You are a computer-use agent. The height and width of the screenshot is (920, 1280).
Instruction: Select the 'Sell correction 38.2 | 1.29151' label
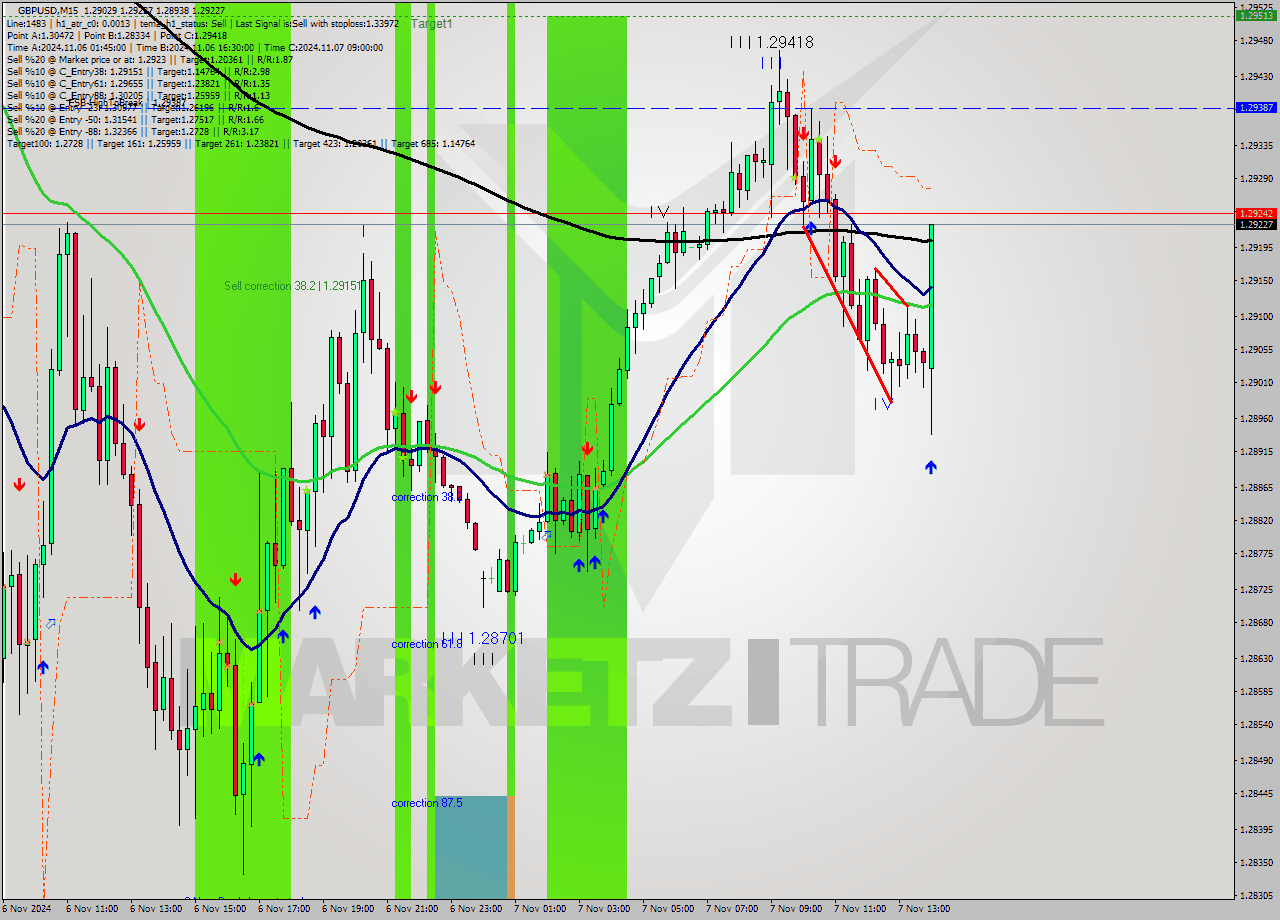(x=292, y=286)
